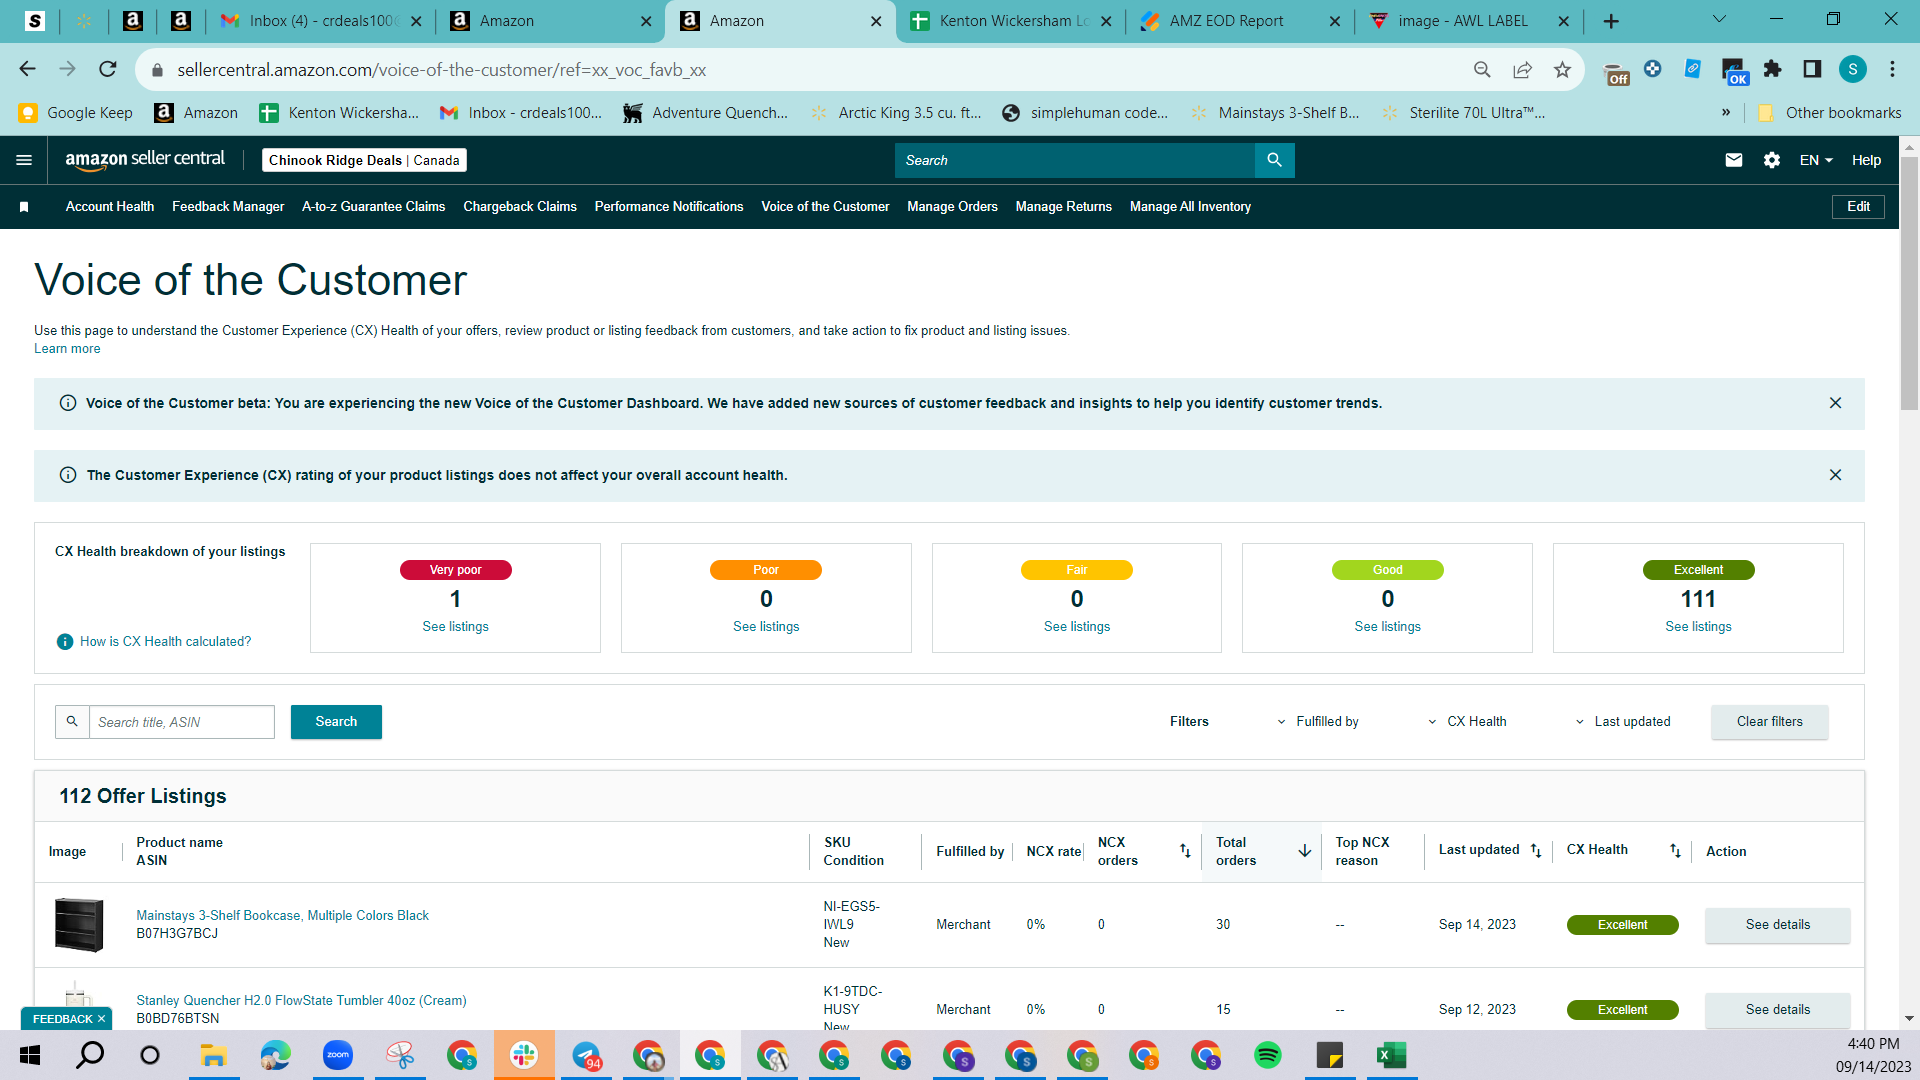
Task: Reload the page with the browser refresh button
Action: (108, 69)
